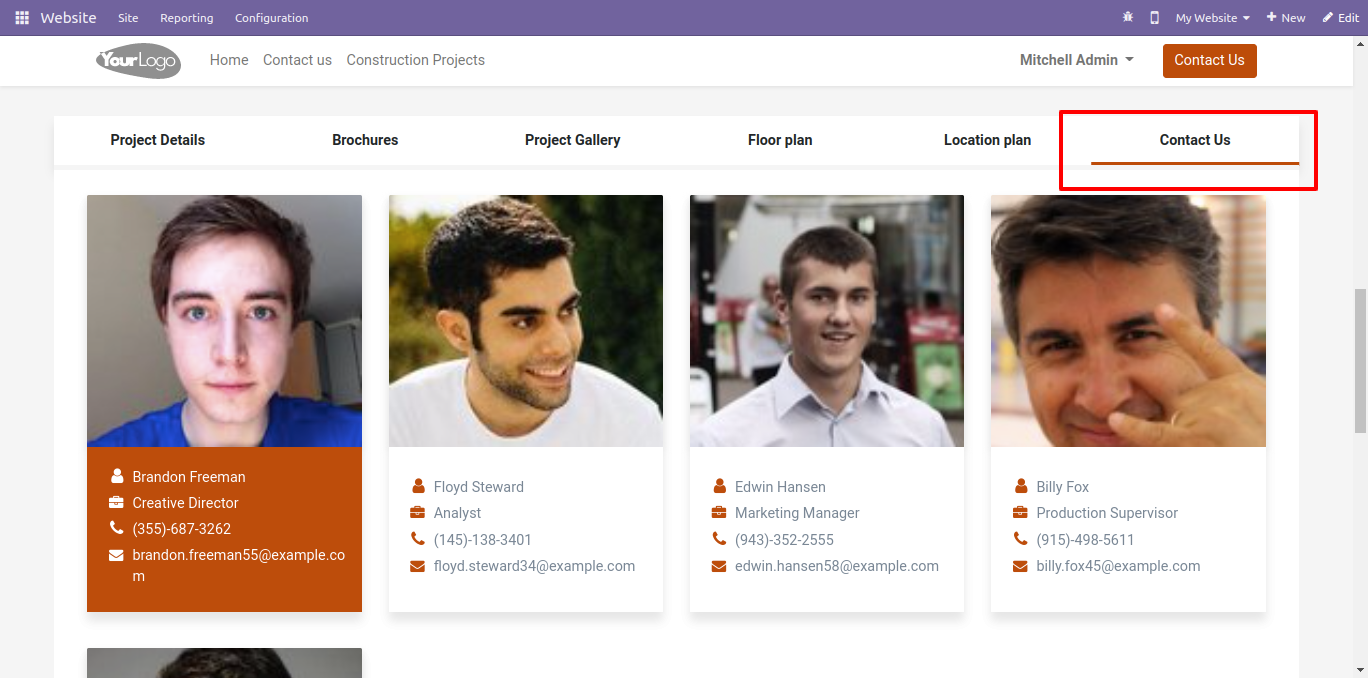Click envelope icon beside edwin.hansen58 email

pyautogui.click(x=719, y=566)
